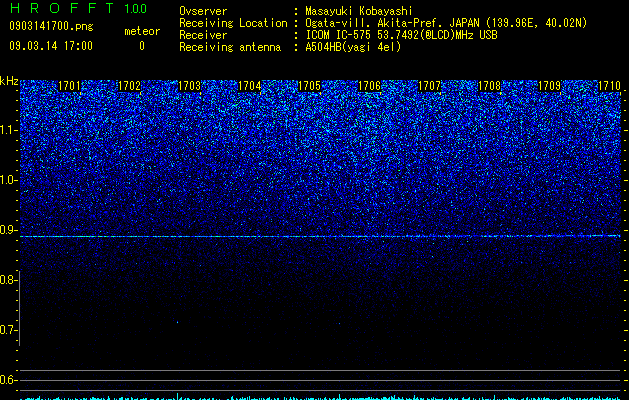
Task: Click the Masayuki Kobayashi observer name
Action: click(359, 11)
